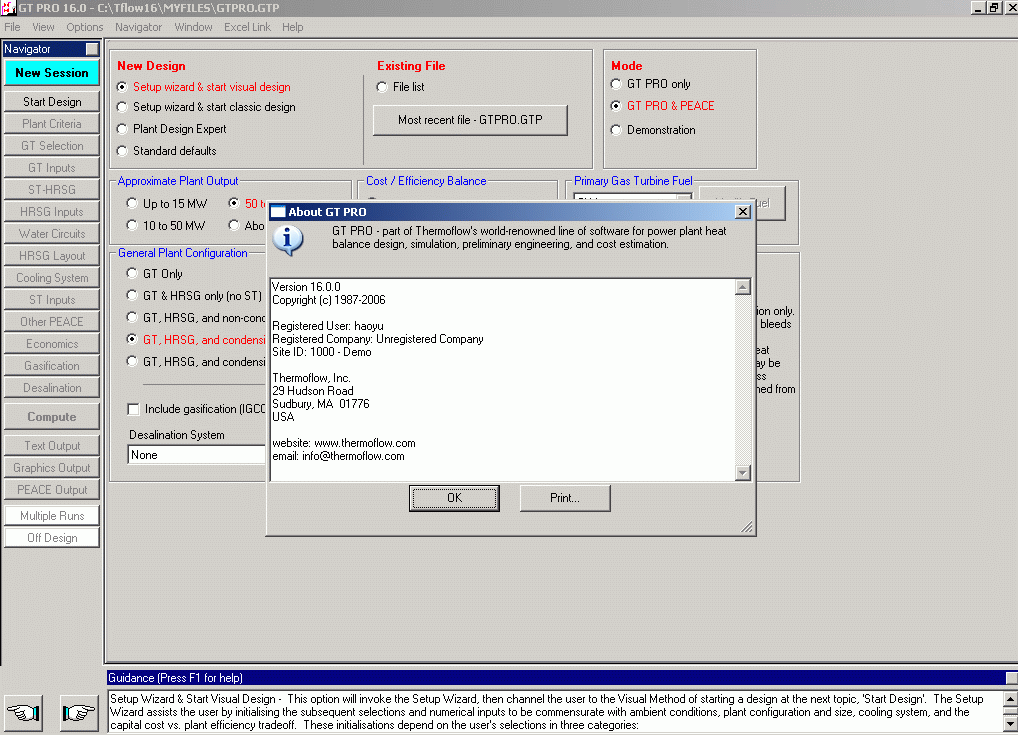Image resolution: width=1018 pixels, height=735 pixels.
Task: Open the File menu
Action: [x=12, y=27]
